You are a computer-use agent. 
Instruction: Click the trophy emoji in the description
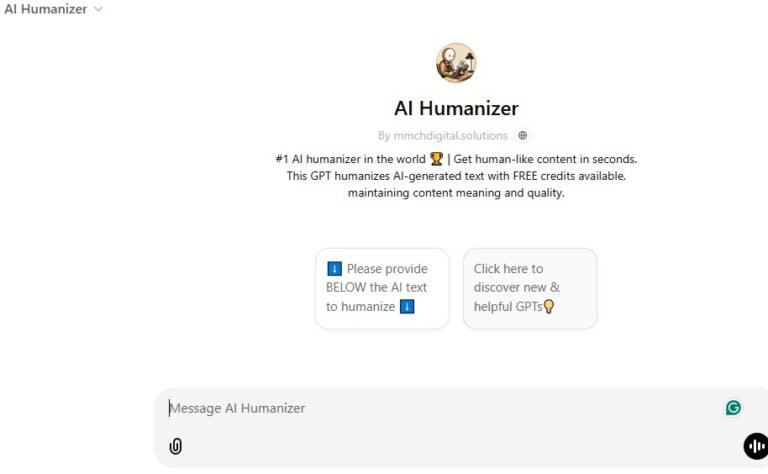[436, 159]
